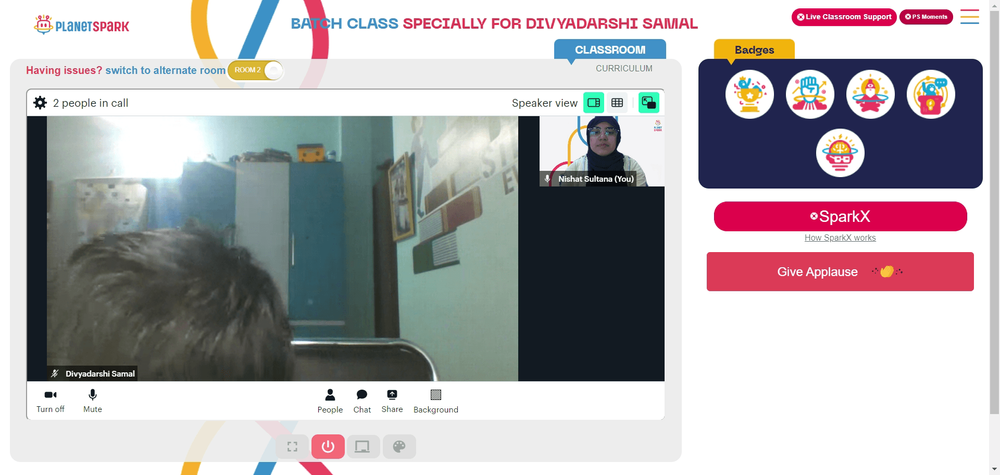This screenshot has width=1000, height=475.
Task: Open the People panel
Action: point(330,402)
